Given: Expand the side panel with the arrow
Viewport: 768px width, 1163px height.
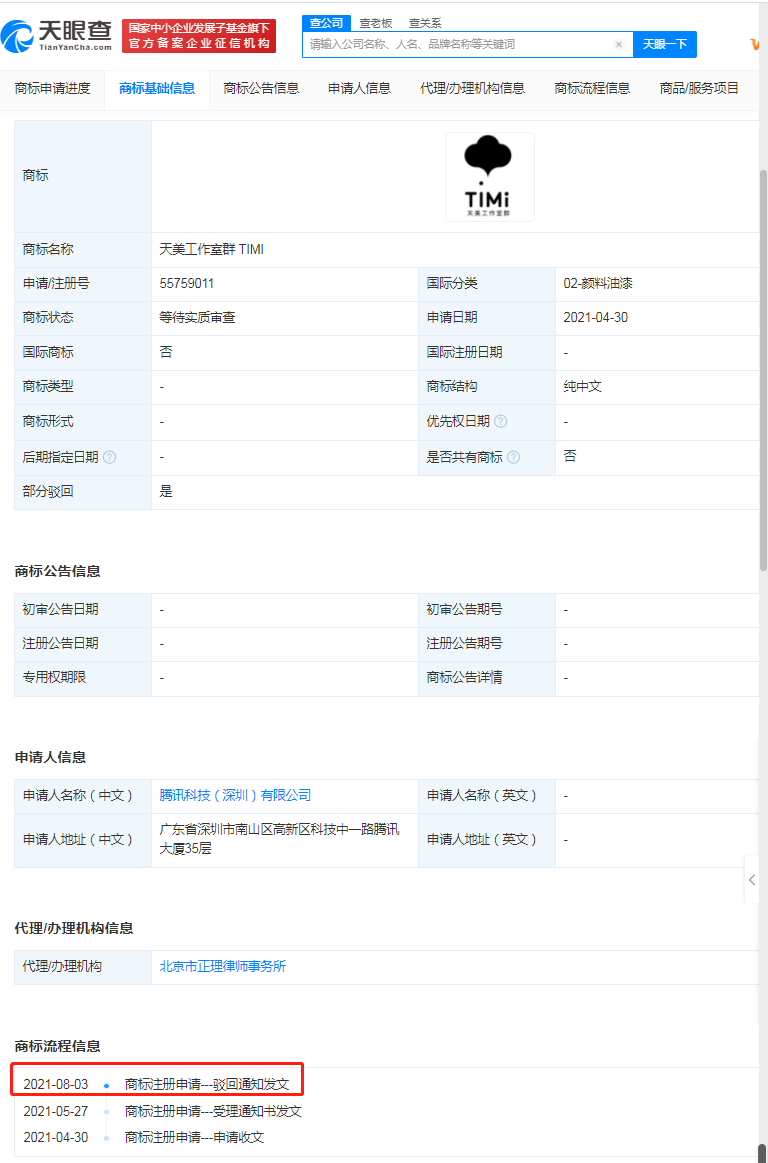Looking at the screenshot, I should pyautogui.click(x=752, y=880).
